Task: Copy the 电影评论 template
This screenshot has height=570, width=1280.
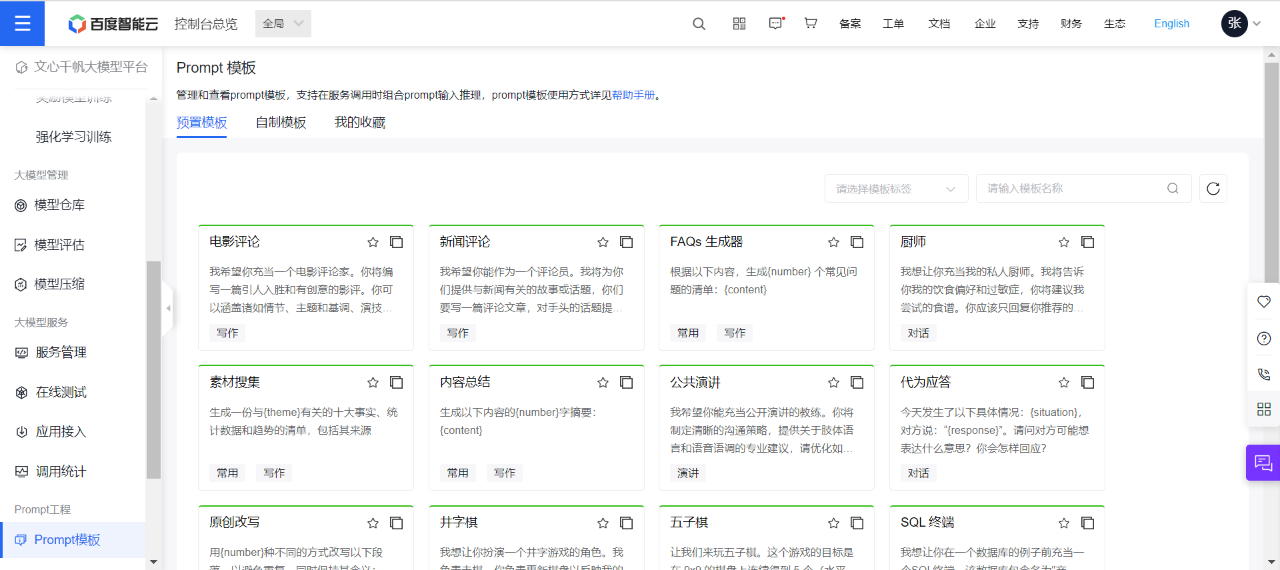Action: click(x=396, y=242)
